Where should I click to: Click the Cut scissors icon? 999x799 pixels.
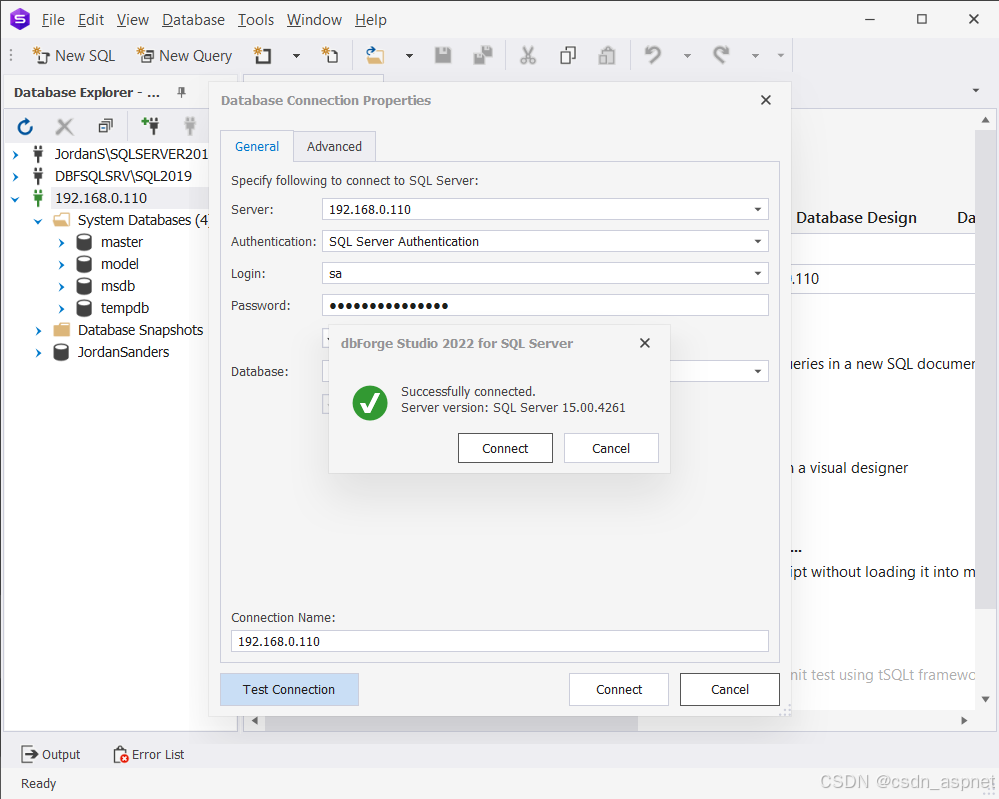tap(528, 55)
